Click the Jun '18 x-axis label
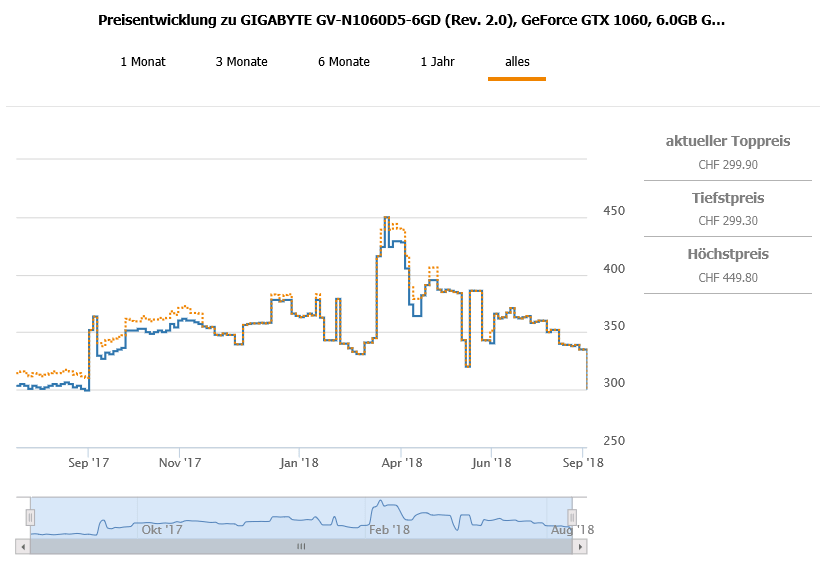Image resolution: width=824 pixels, height=563 pixels. click(x=491, y=463)
